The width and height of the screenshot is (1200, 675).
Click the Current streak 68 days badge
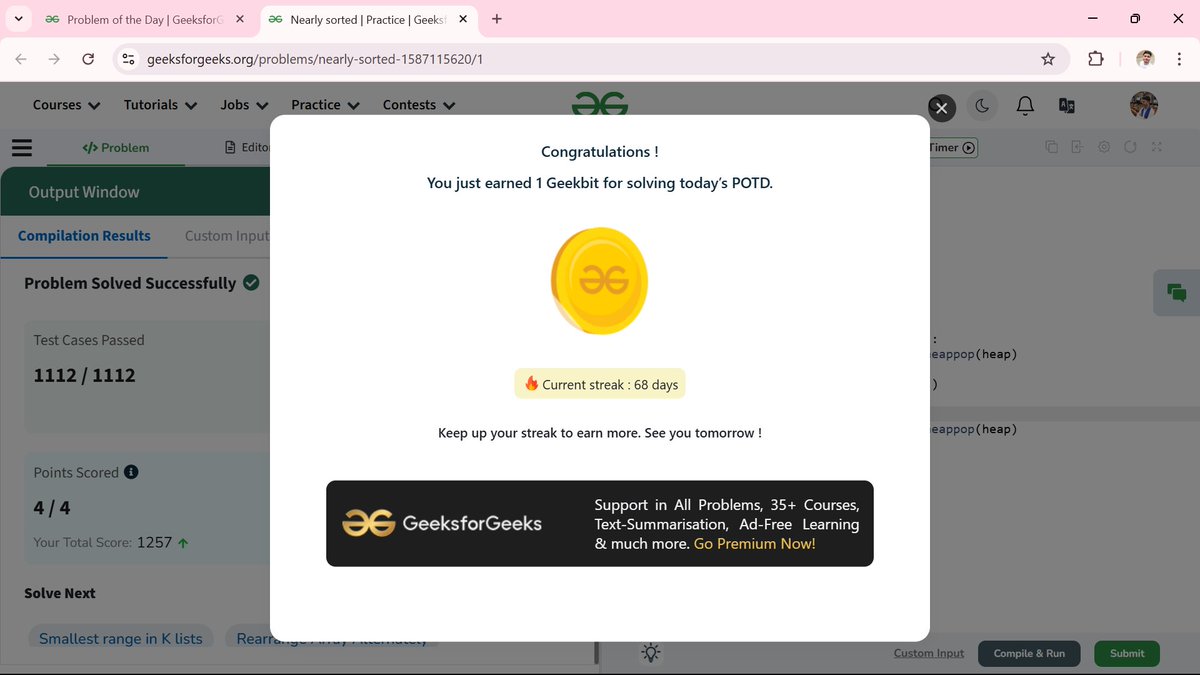[600, 384]
